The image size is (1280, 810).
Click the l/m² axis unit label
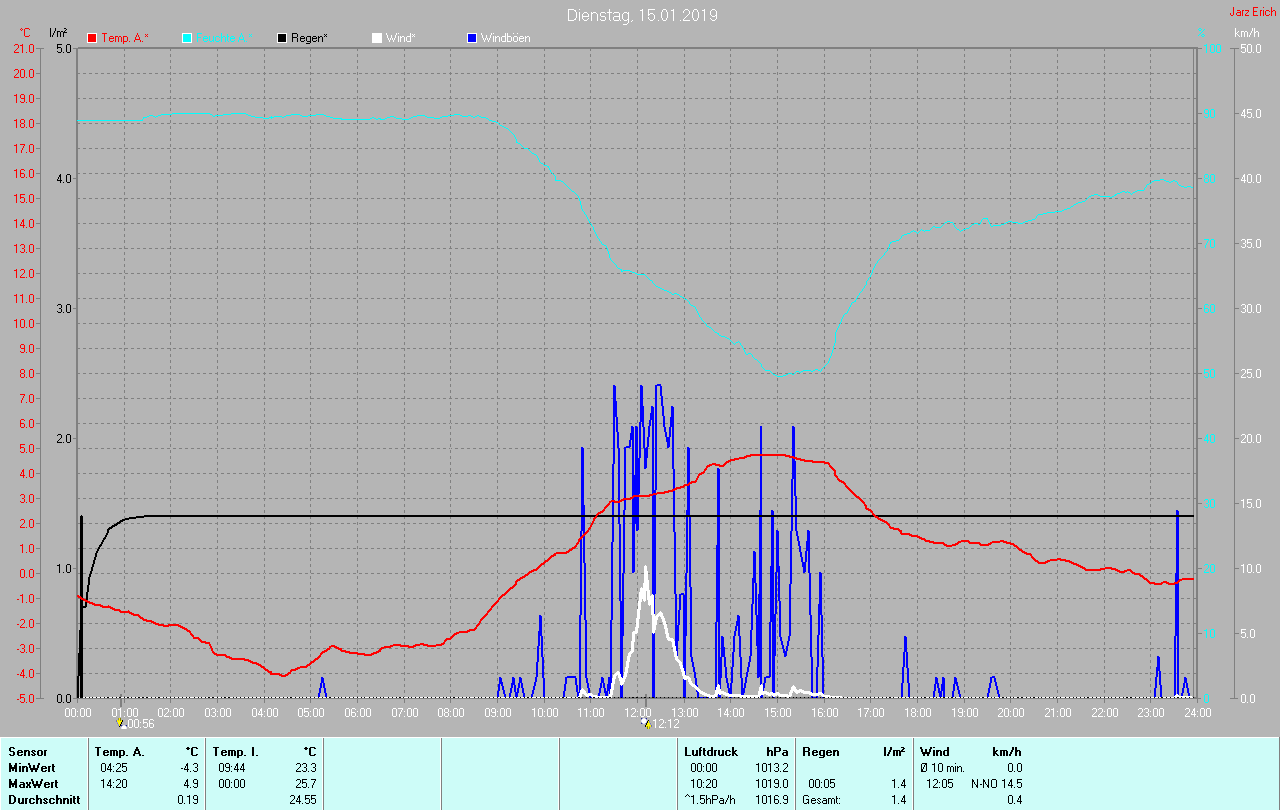[x=58, y=33]
